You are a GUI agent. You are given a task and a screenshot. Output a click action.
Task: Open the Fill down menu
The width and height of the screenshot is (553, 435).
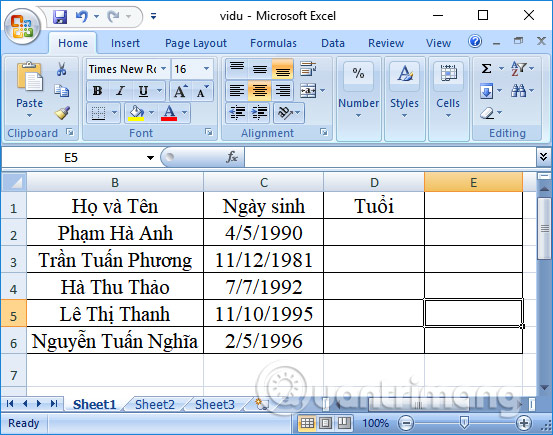(490, 91)
